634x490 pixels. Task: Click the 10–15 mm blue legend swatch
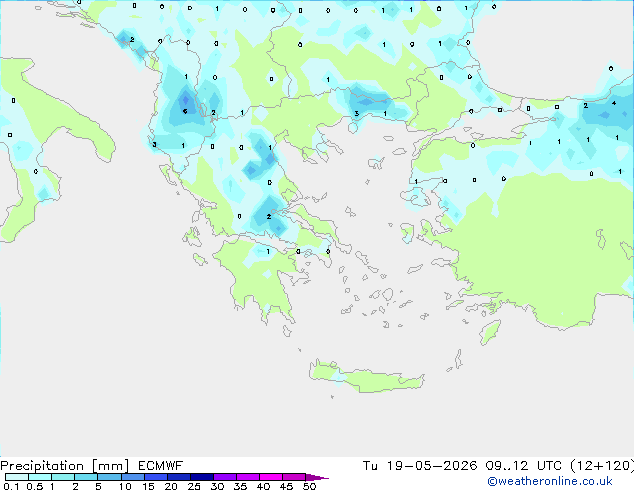pyautogui.click(x=133, y=477)
